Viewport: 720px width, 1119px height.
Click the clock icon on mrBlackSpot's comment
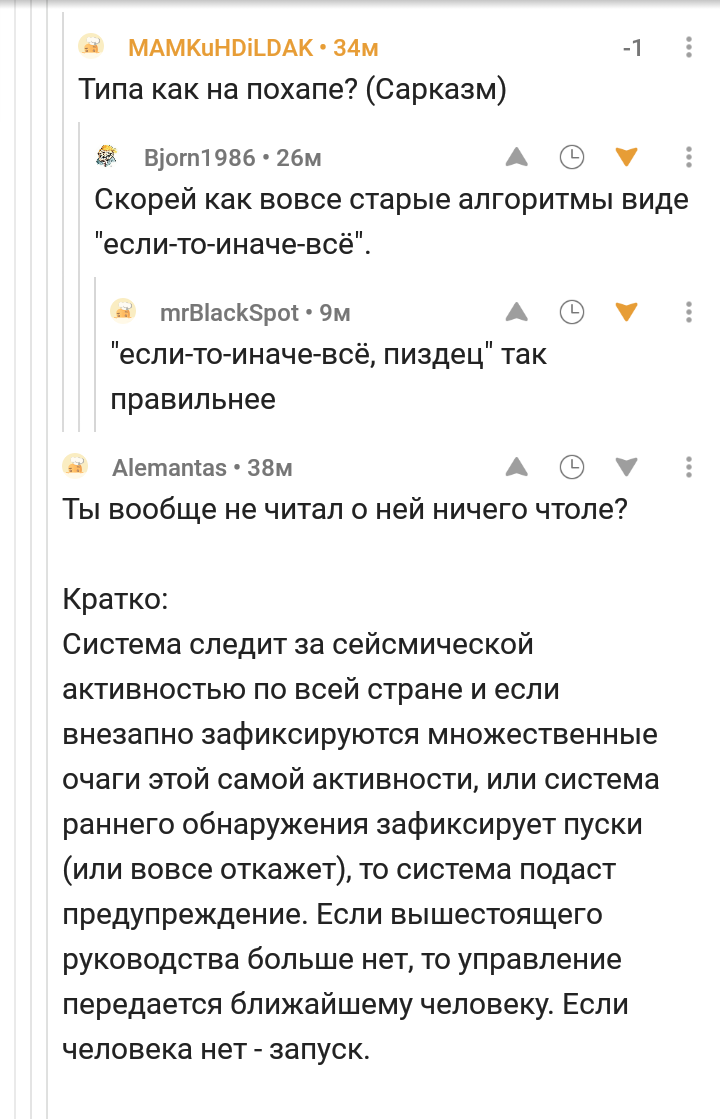coord(572,312)
